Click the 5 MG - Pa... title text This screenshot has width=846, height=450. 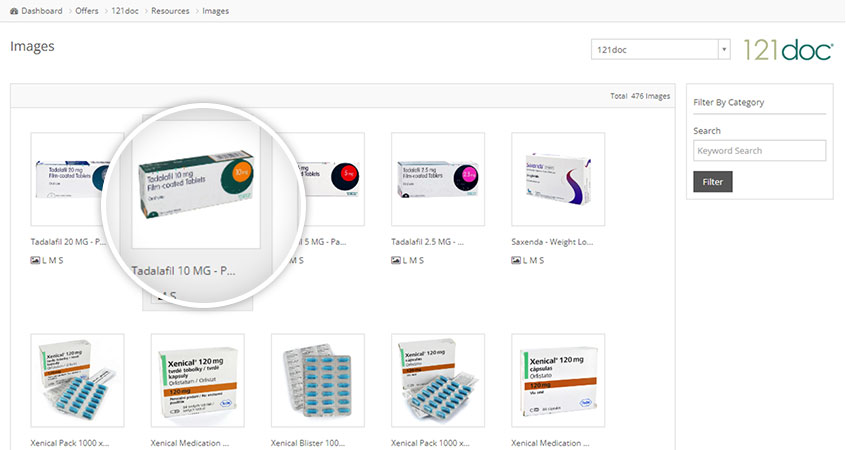tap(322, 242)
